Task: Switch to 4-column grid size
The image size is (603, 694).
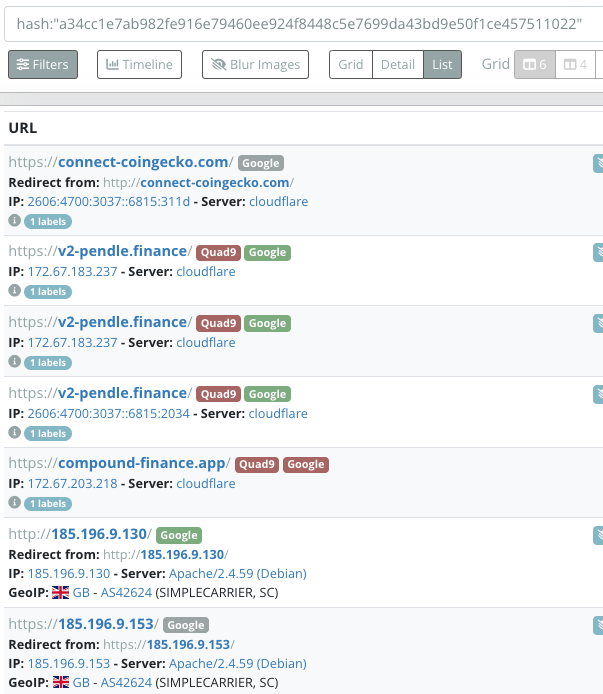Action: tap(574, 65)
